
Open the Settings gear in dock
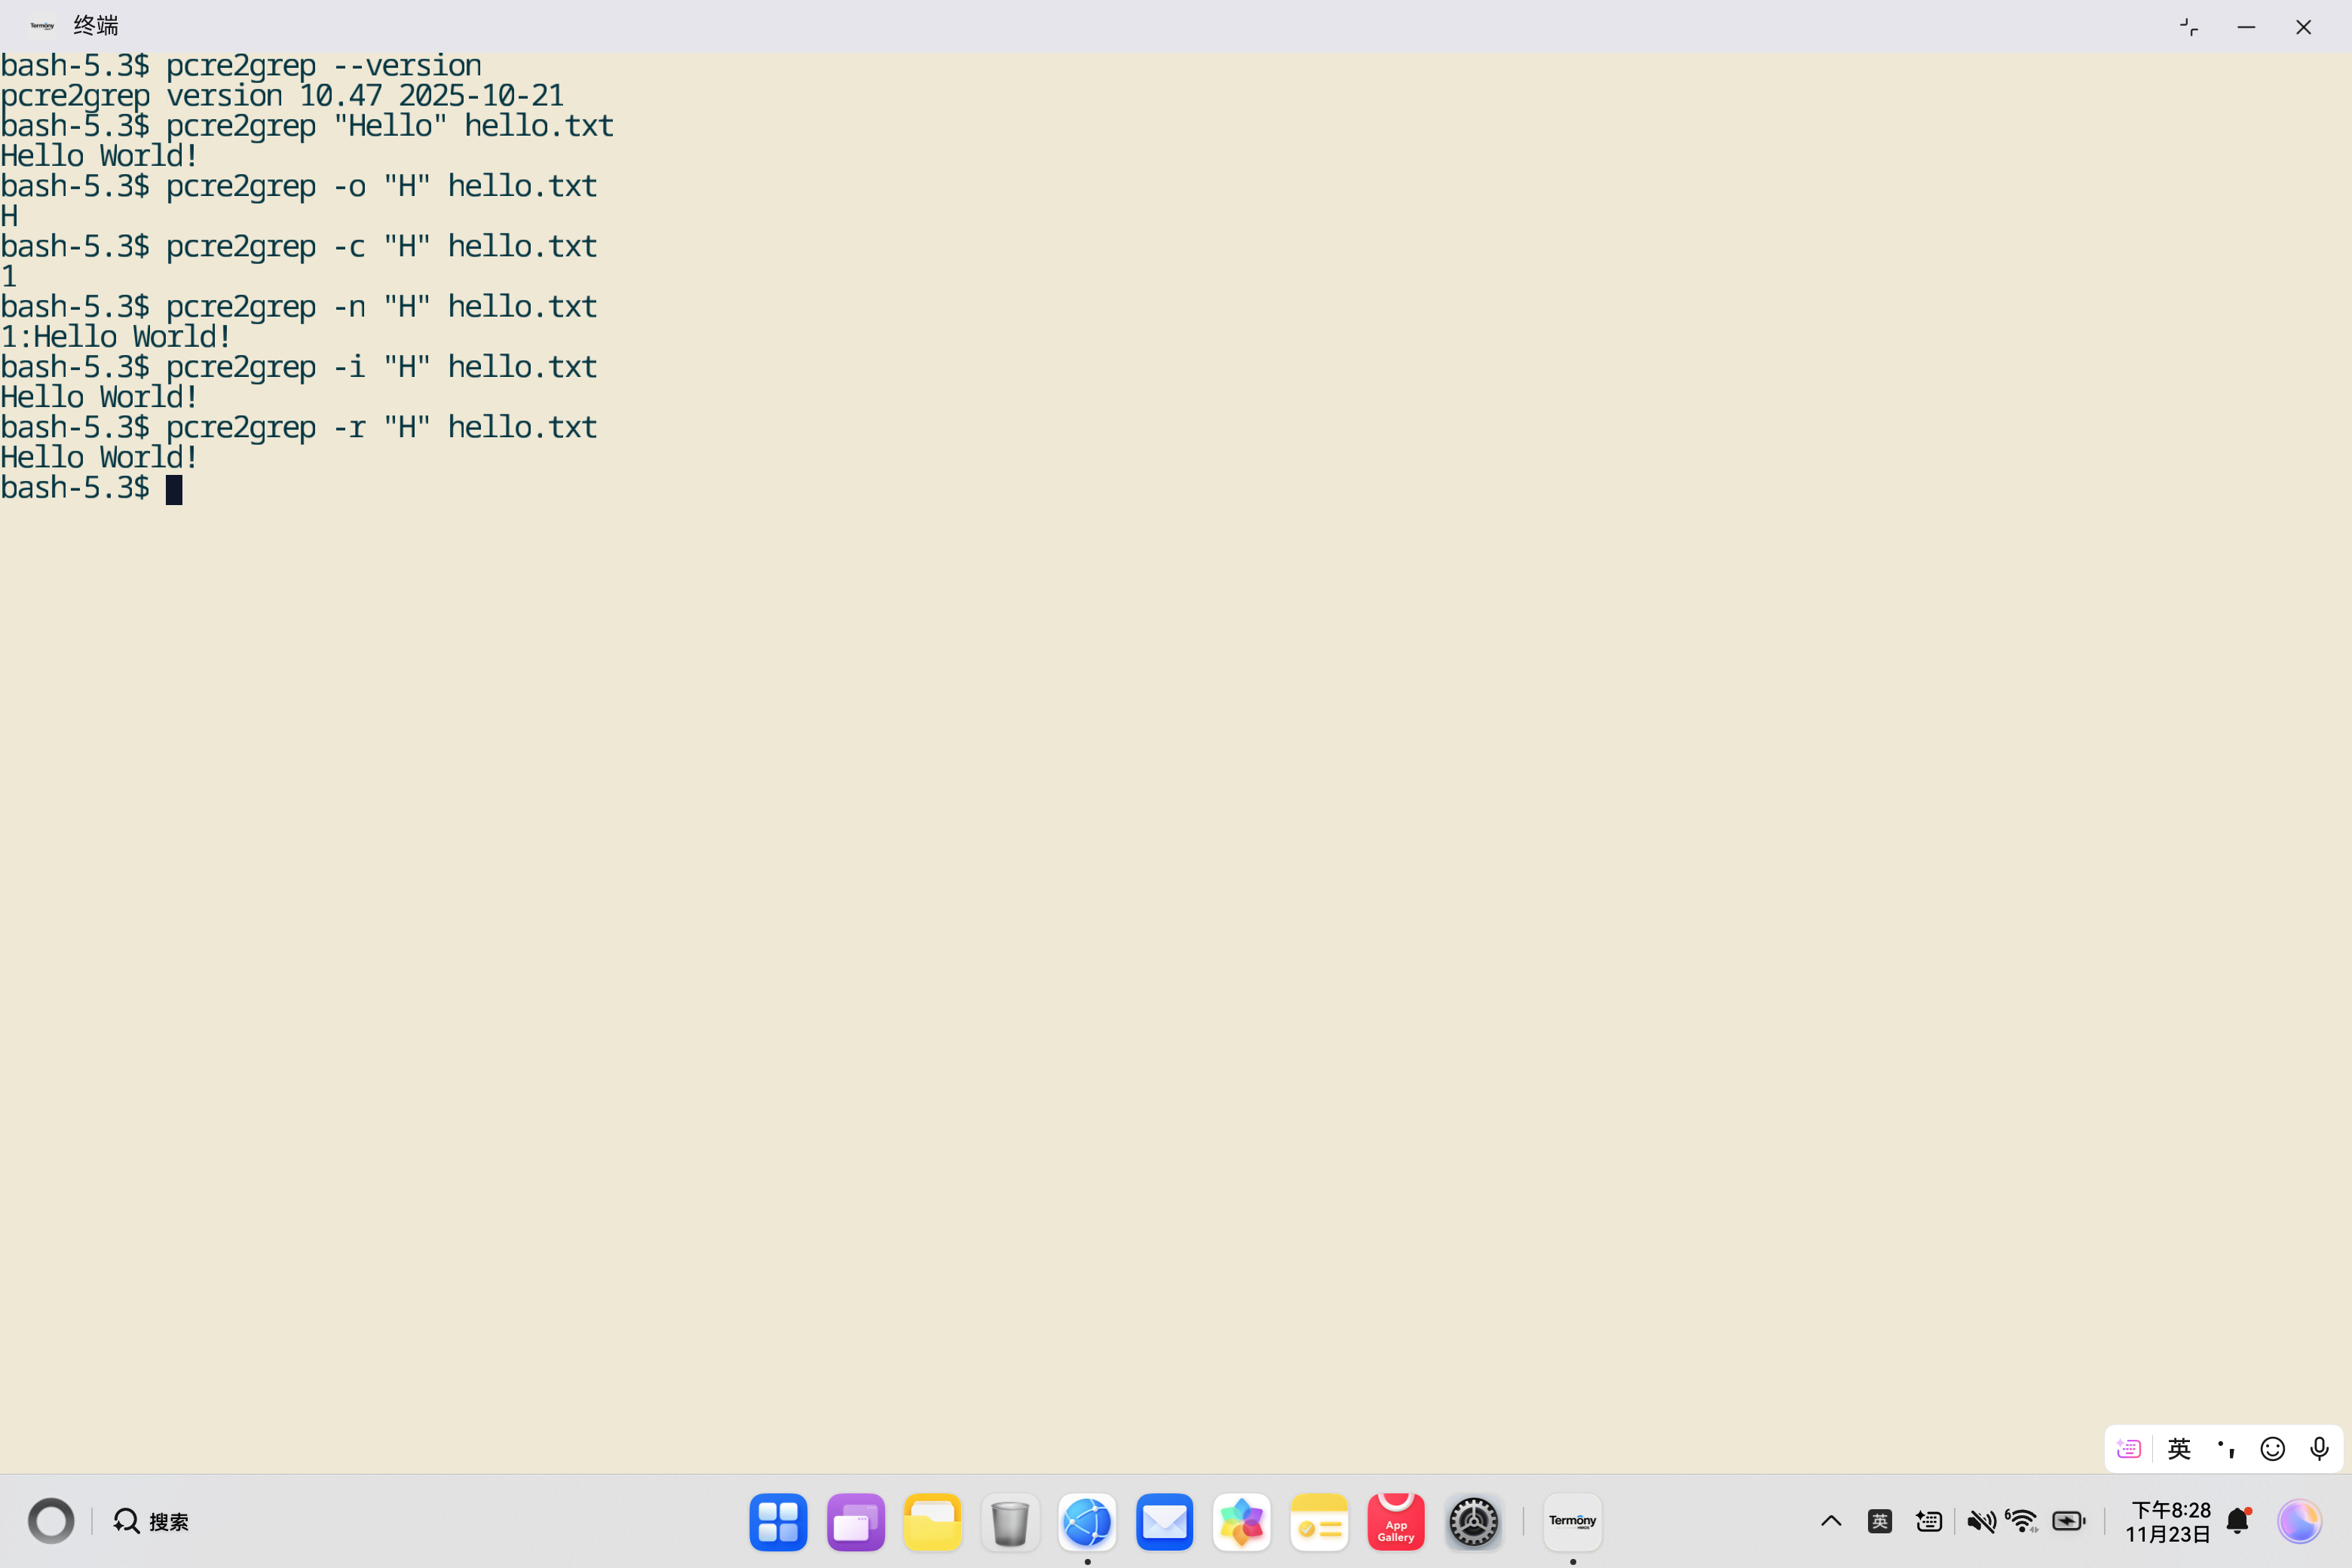(x=1473, y=1522)
